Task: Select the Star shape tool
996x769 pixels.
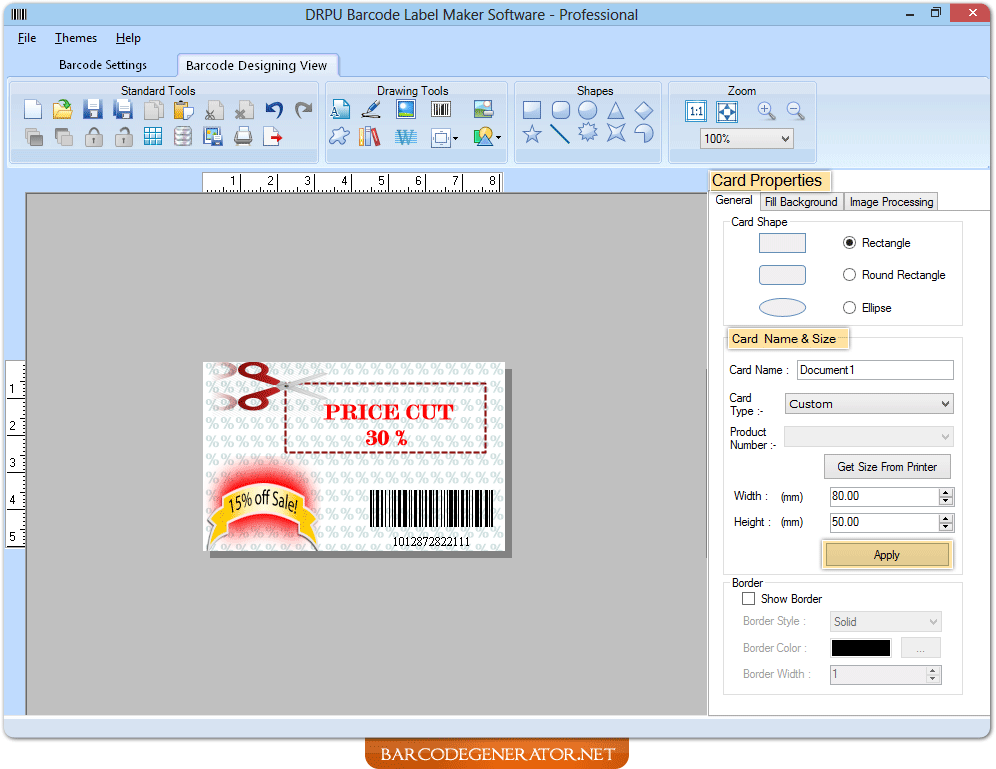Action: pos(532,135)
